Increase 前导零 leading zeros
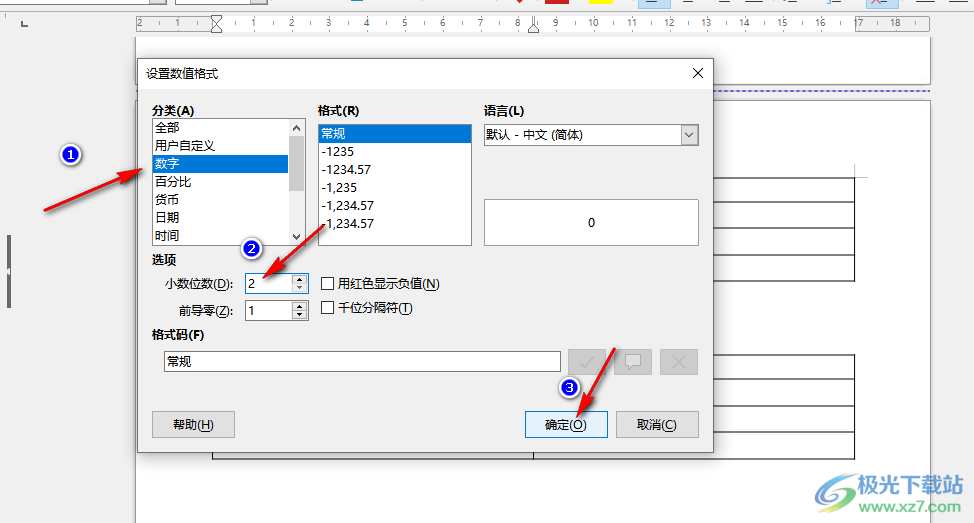Image resolution: width=974 pixels, height=523 pixels. (300, 306)
